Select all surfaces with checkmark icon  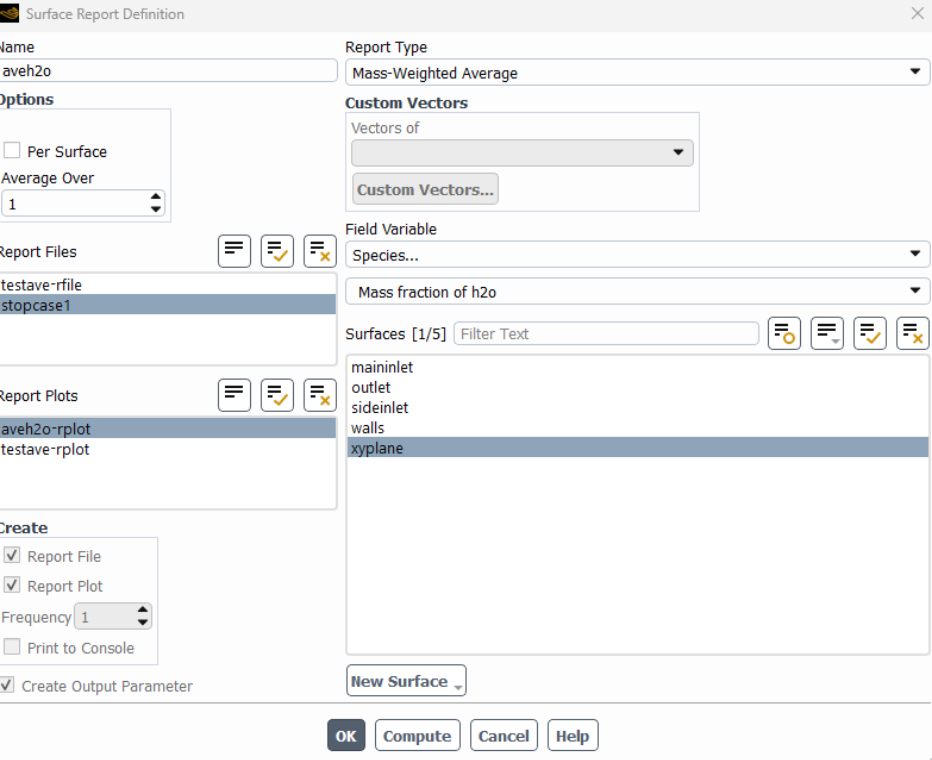coord(870,334)
